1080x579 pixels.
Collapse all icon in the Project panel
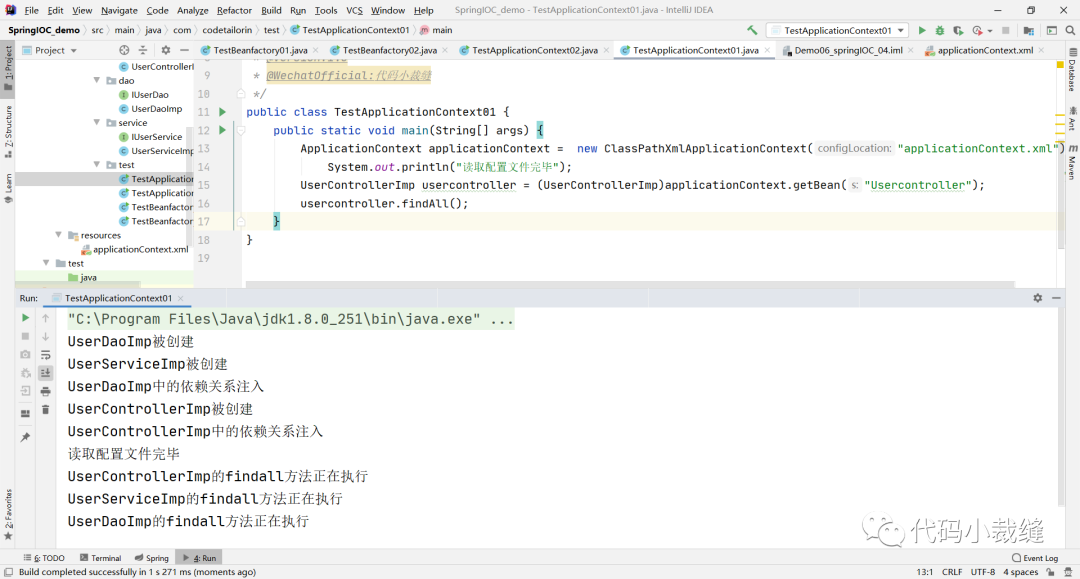click(x=143, y=50)
